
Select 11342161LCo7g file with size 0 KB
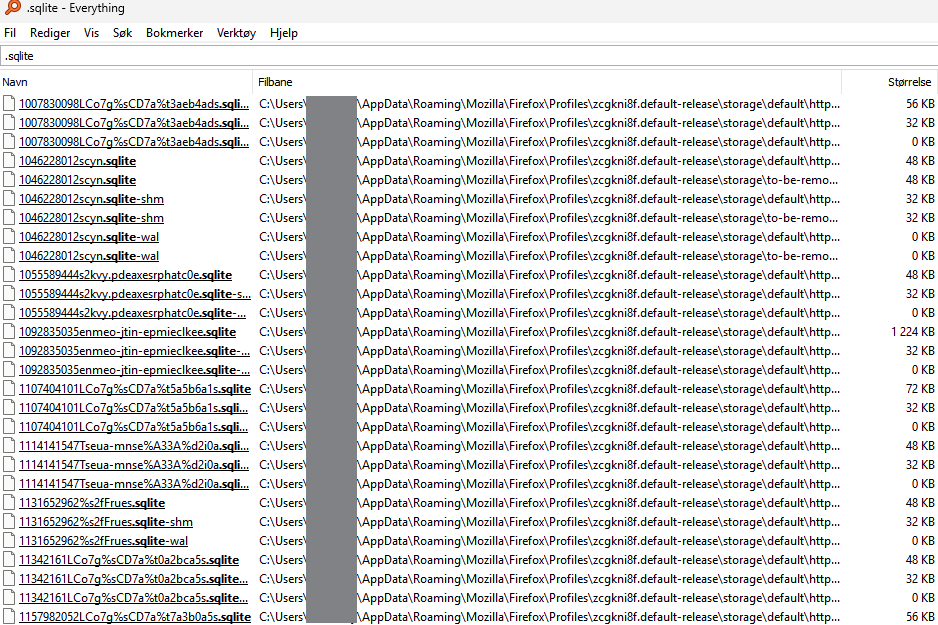tap(133, 598)
